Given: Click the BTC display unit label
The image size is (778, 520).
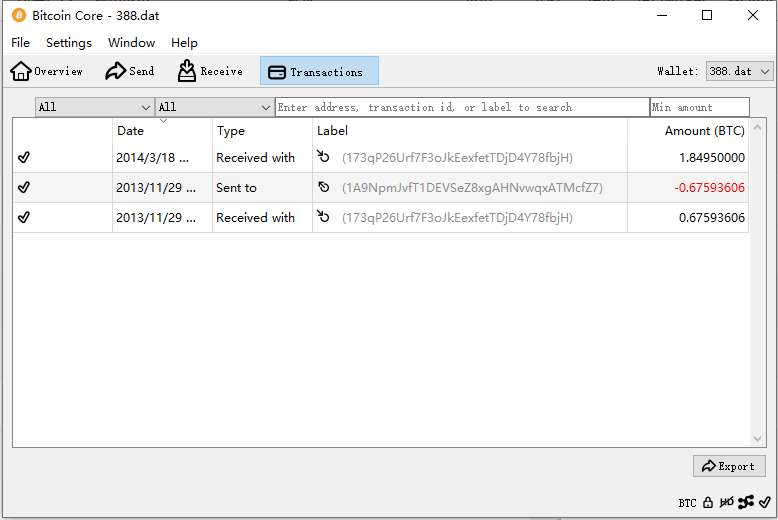Looking at the screenshot, I should pos(687,503).
